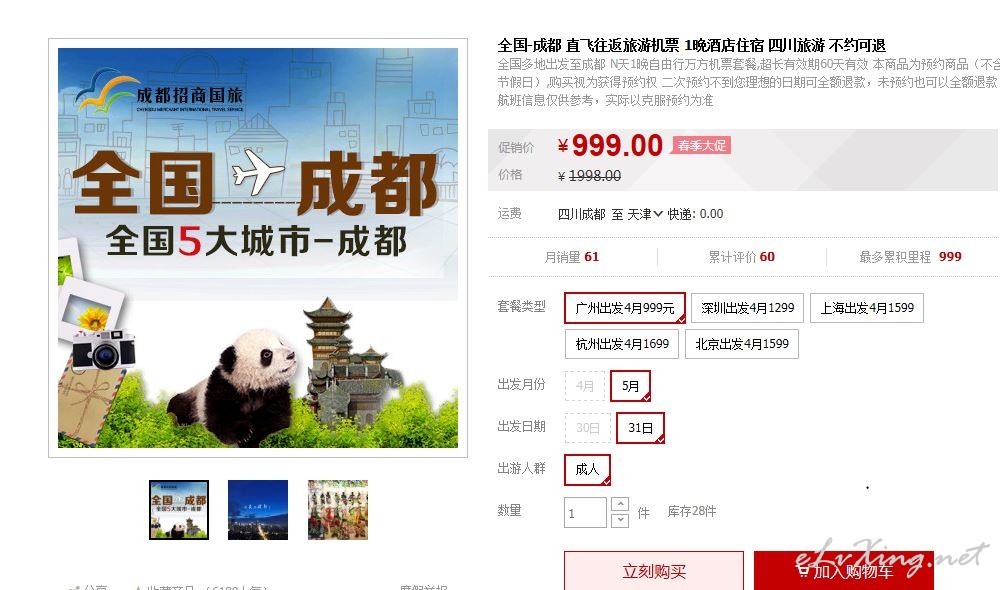View the night city thumbnail image
The height and width of the screenshot is (590, 1000).
click(258, 510)
